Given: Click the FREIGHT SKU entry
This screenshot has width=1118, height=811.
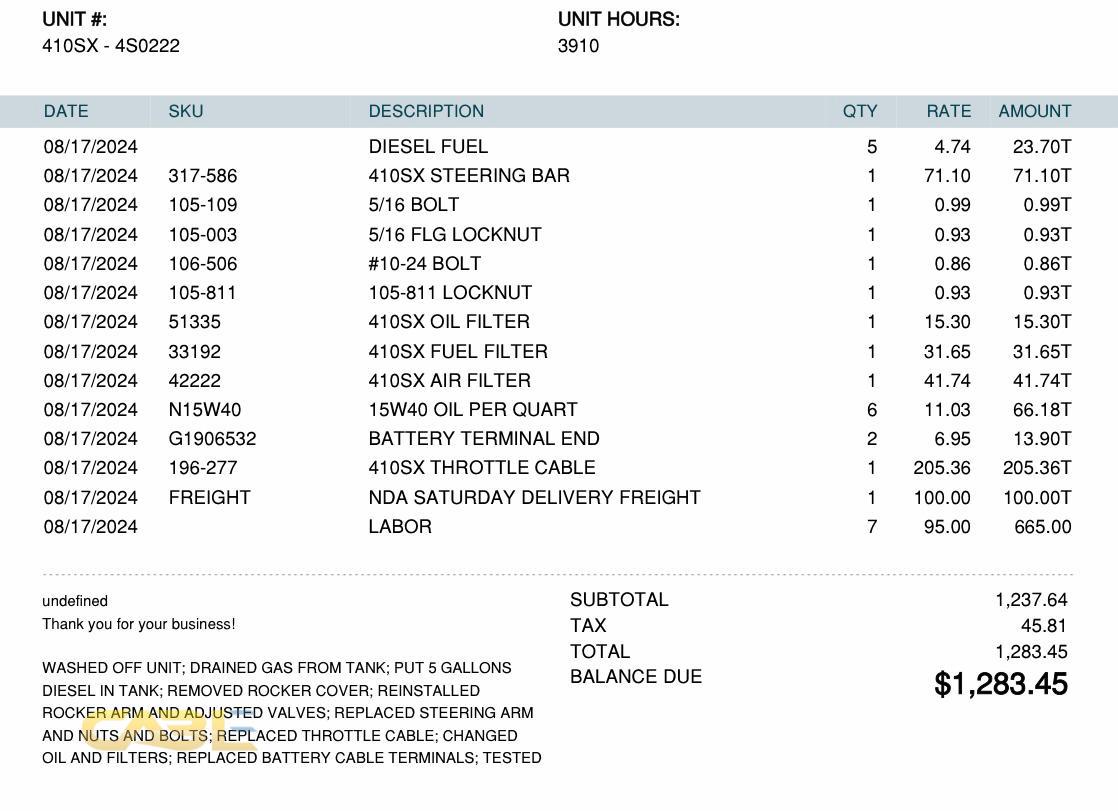Looking at the screenshot, I should point(209,498).
